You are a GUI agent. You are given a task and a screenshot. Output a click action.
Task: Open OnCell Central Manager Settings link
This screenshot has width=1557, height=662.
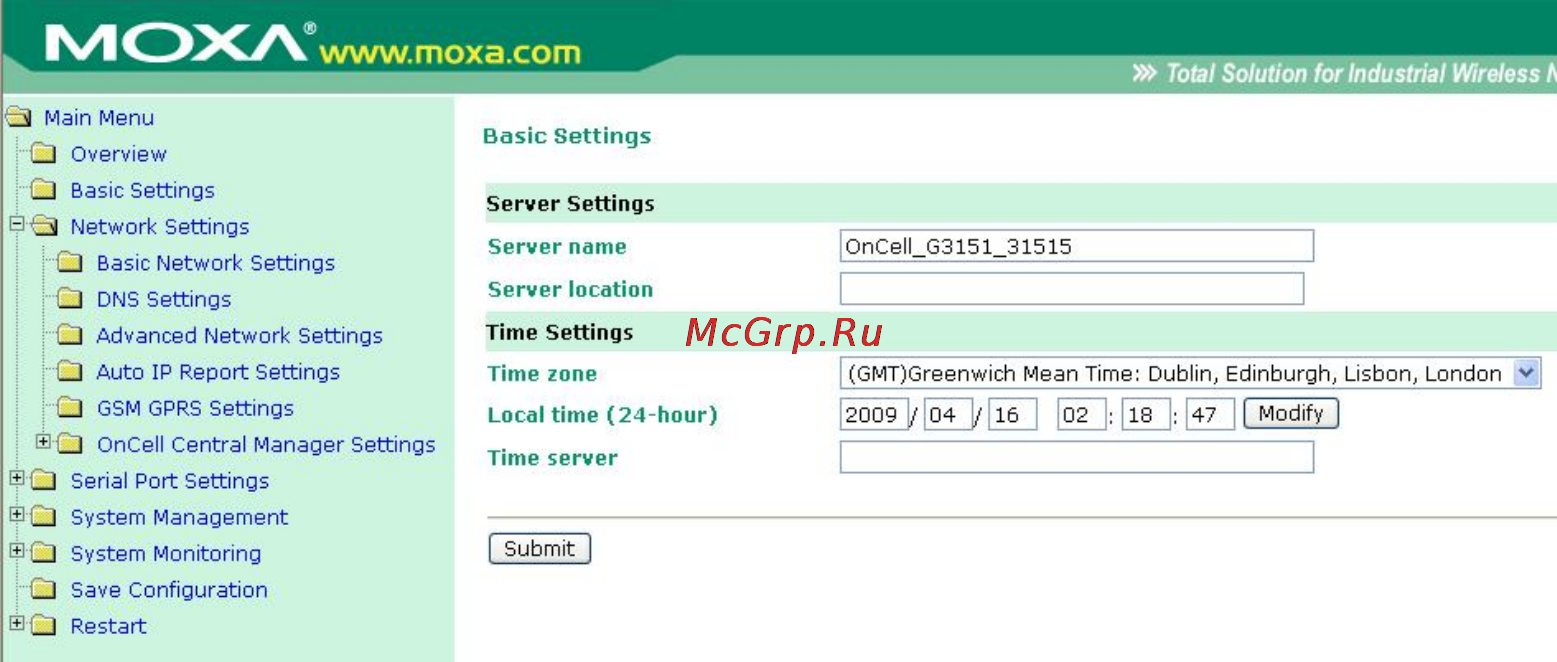coord(266,445)
